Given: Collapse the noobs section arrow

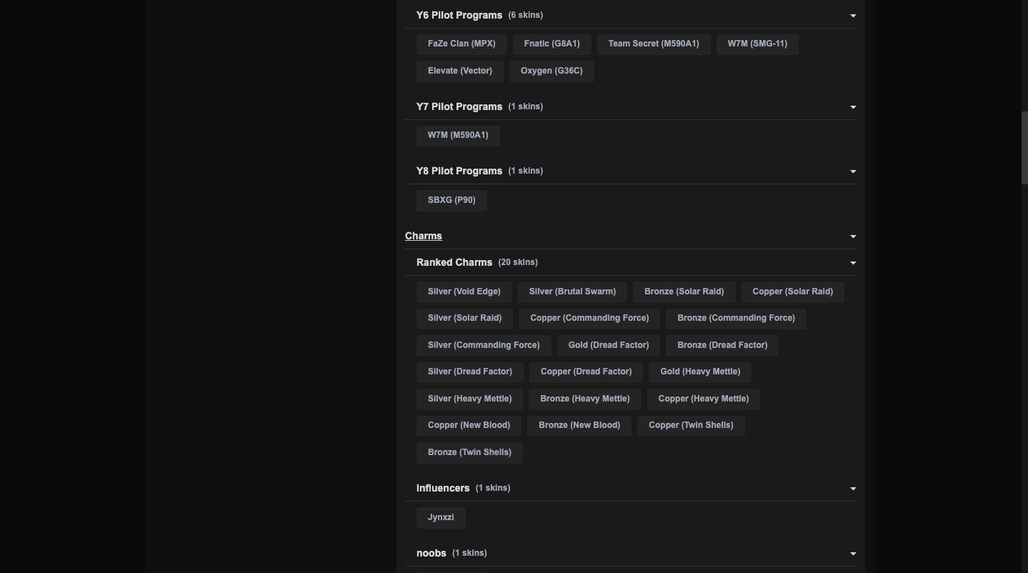Looking at the screenshot, I should 853,553.
